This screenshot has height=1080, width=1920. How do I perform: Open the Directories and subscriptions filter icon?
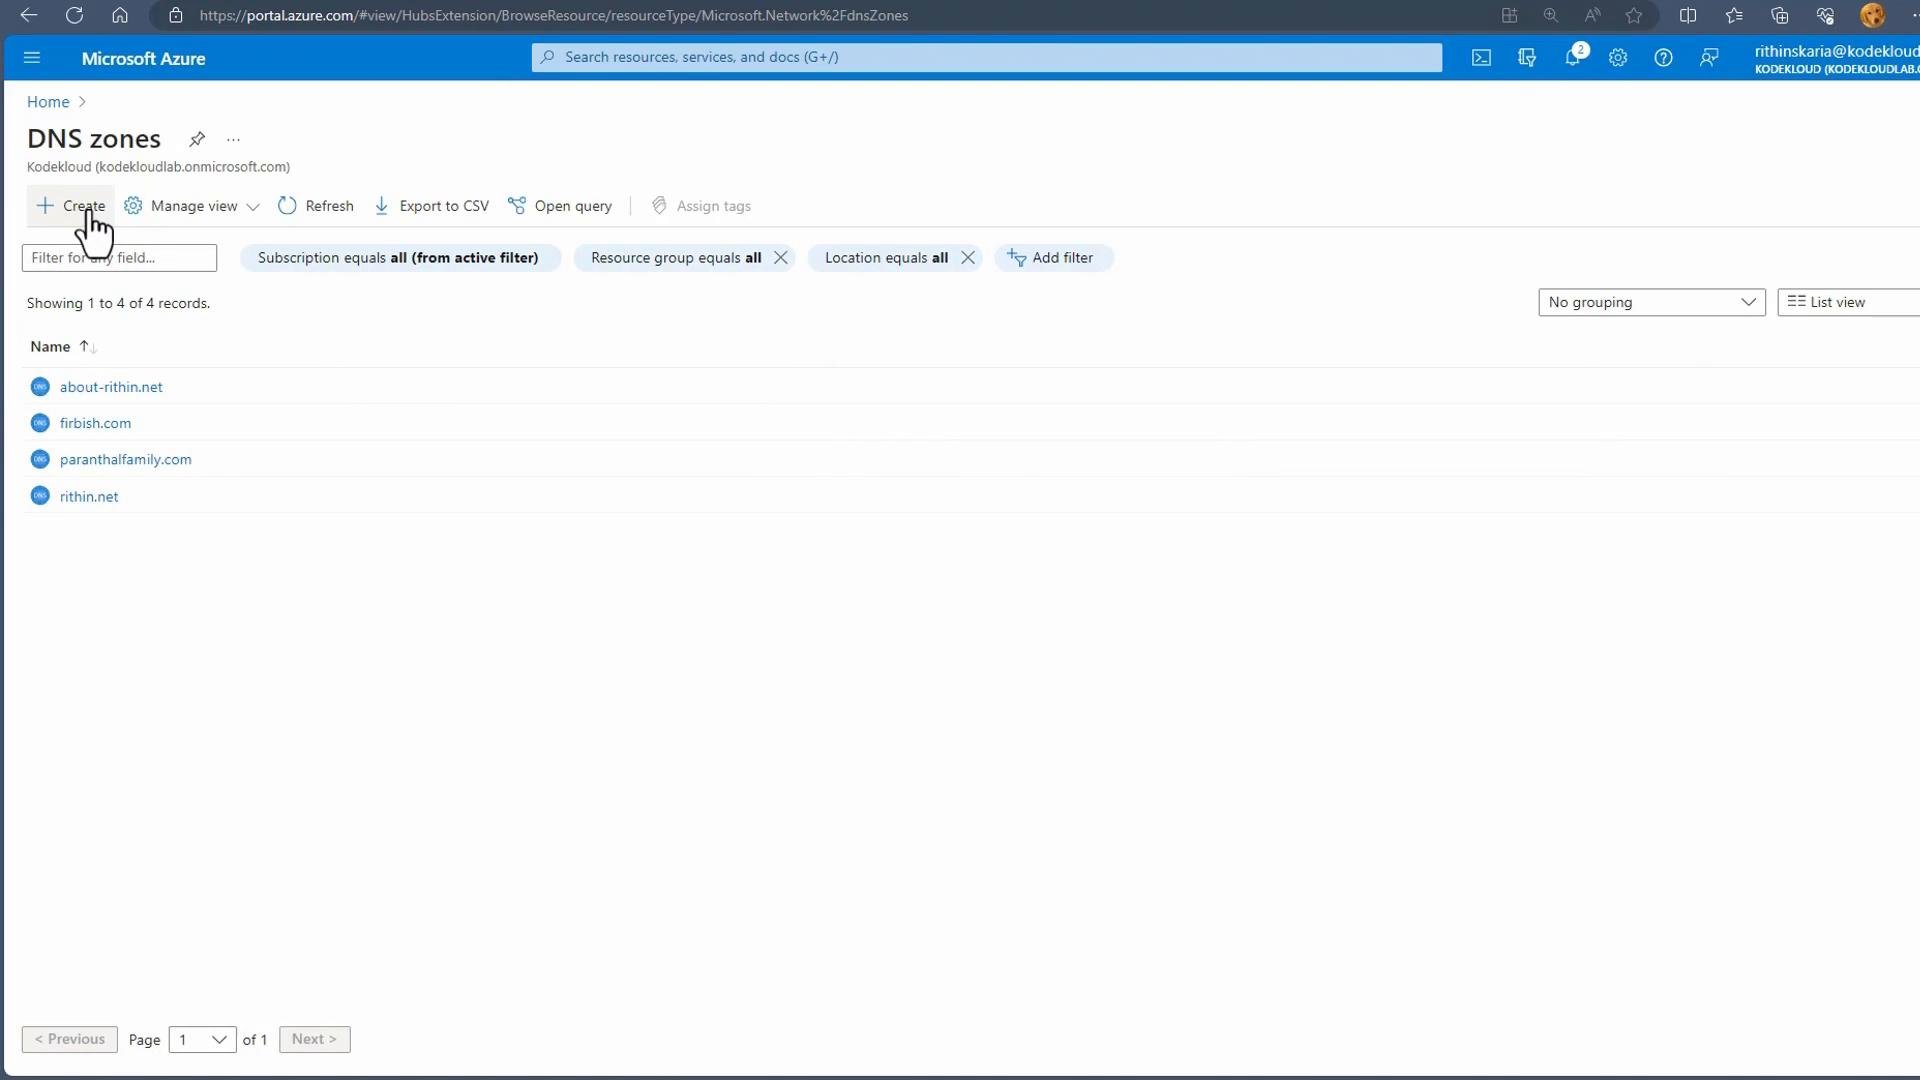pyautogui.click(x=1527, y=58)
